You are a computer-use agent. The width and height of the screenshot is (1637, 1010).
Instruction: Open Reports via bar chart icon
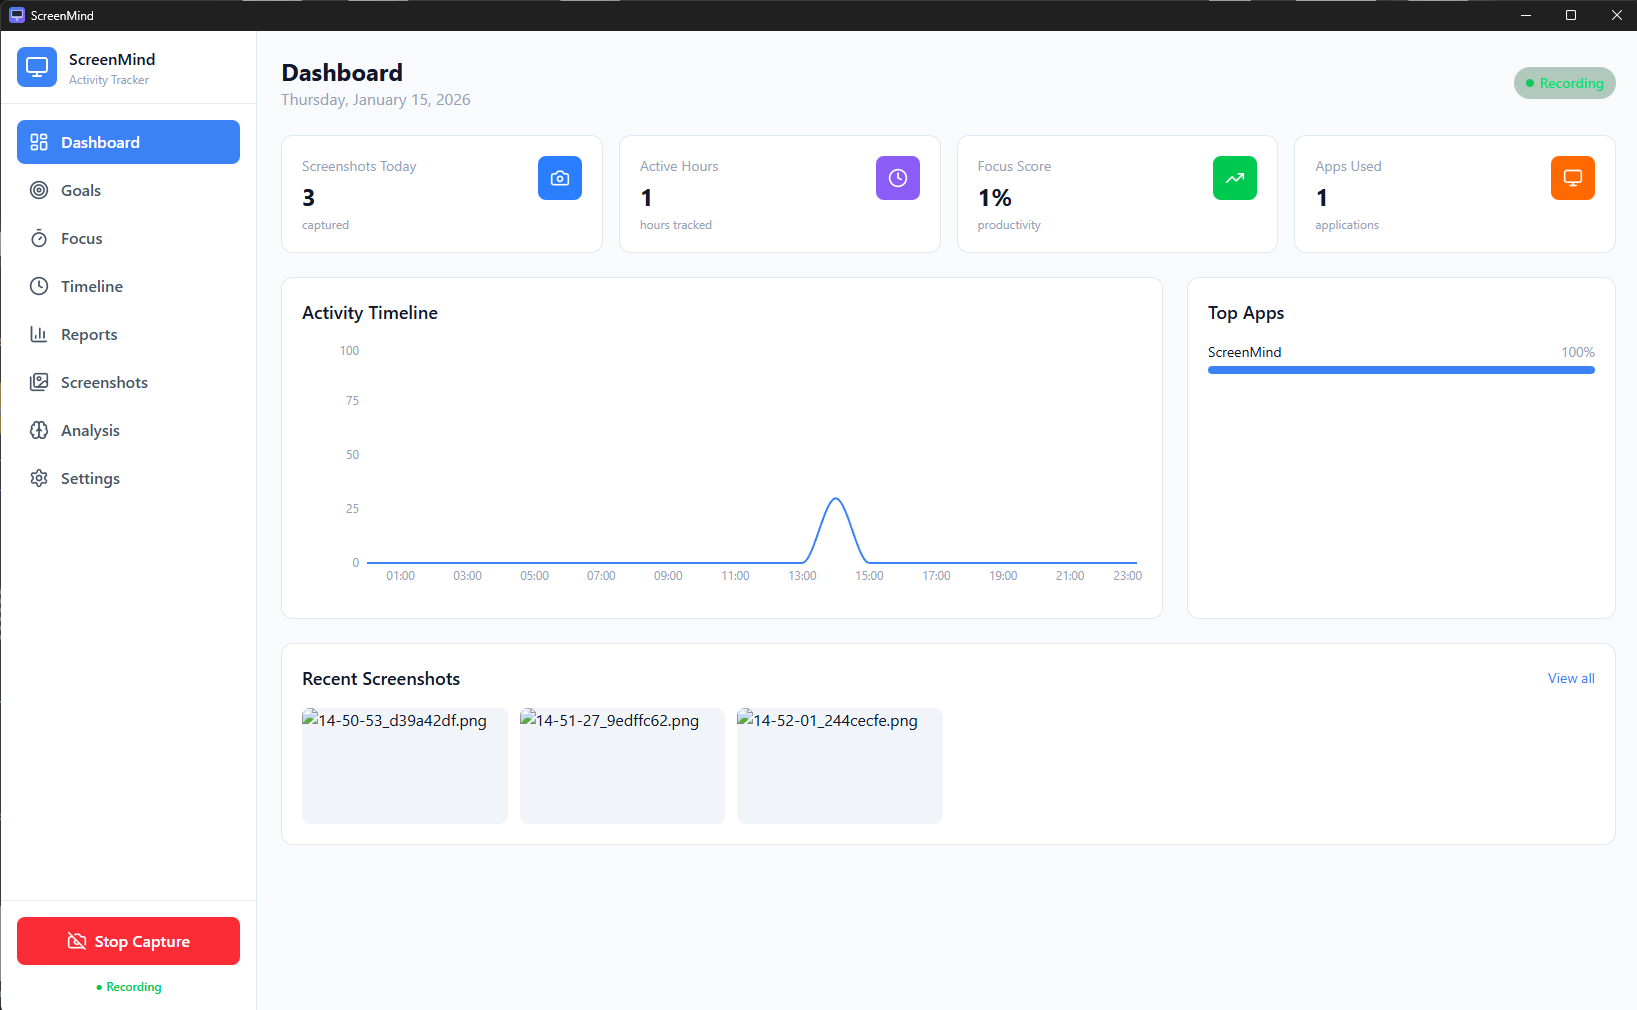click(x=38, y=334)
